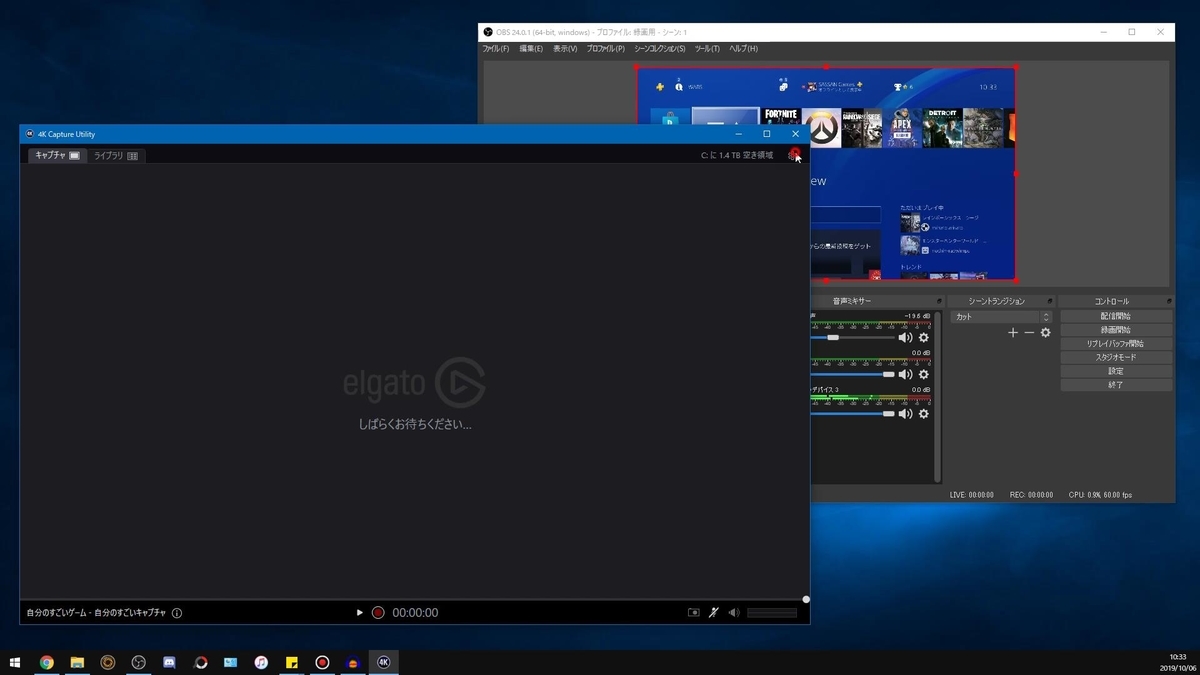Open the ツール(T) menu in OBS
The image size is (1200, 675).
[x=707, y=49]
